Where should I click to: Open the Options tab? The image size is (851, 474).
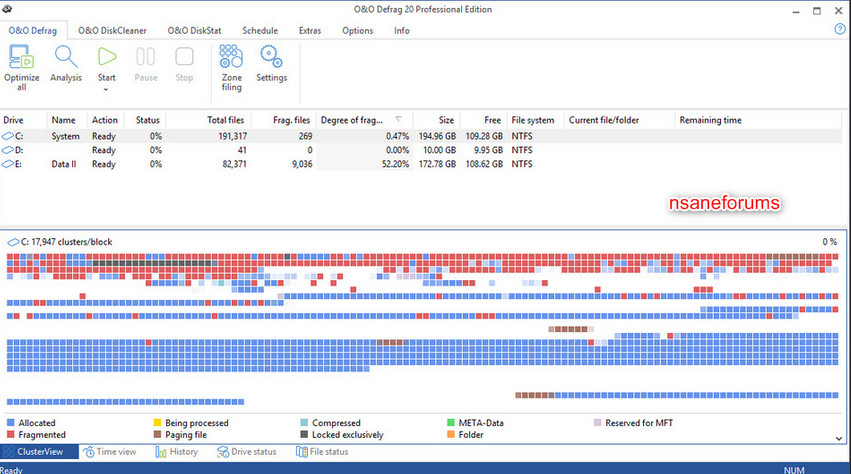(x=358, y=30)
